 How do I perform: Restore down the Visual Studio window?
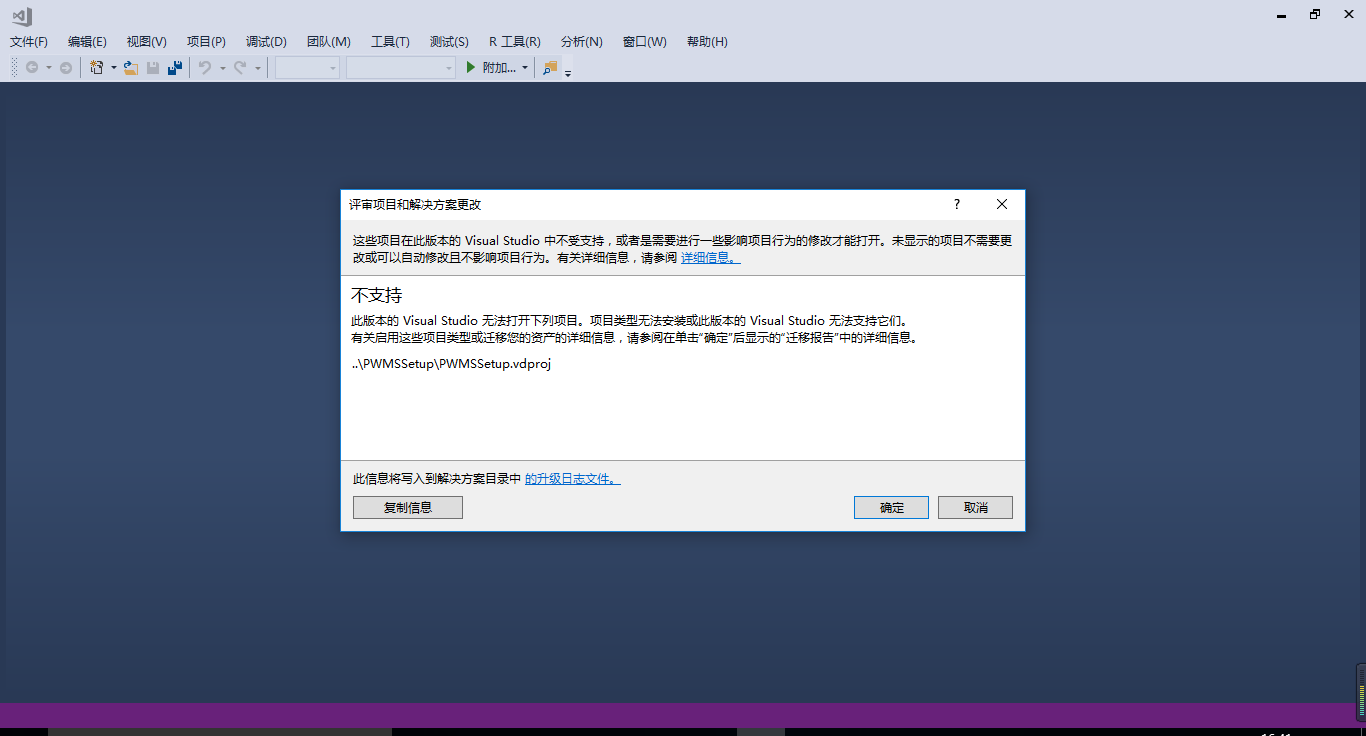click(x=1315, y=15)
